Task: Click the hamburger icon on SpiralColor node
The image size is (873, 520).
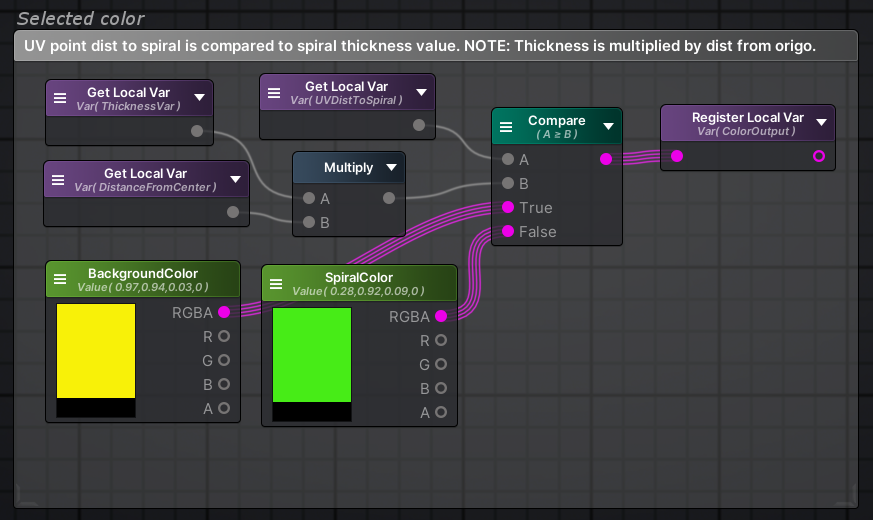Action: (277, 283)
